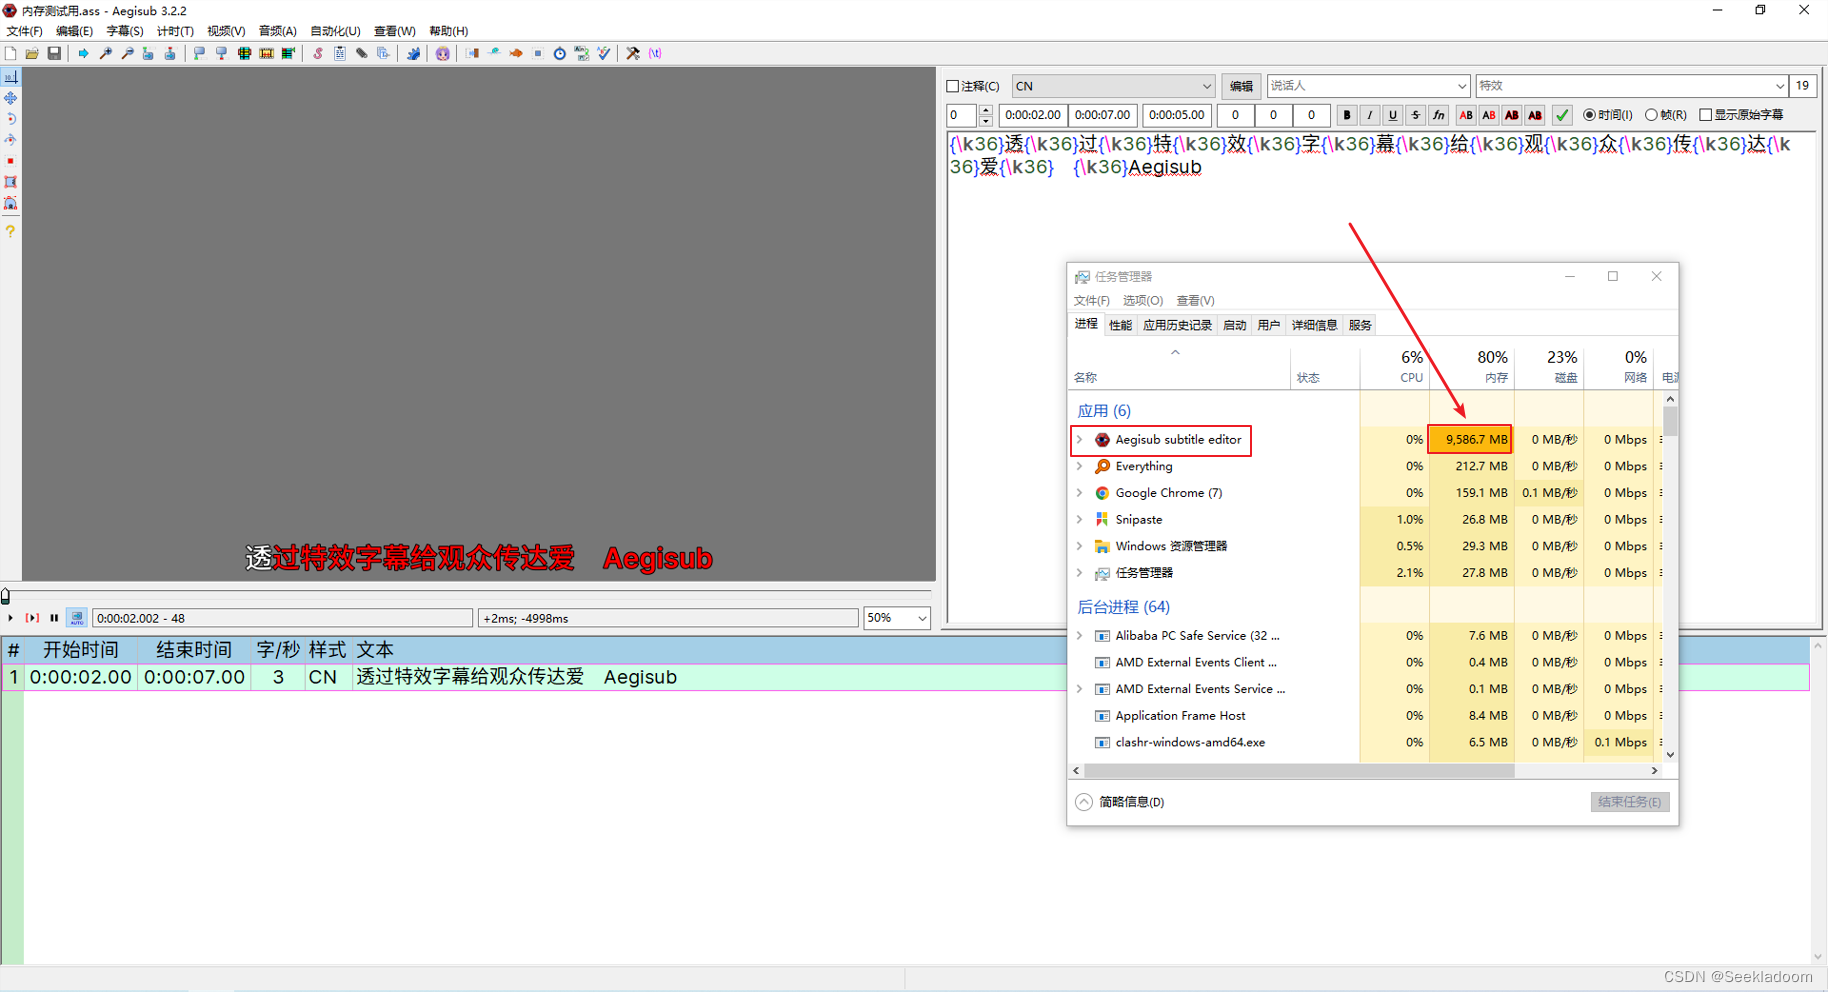The image size is (1828, 992).
Task: Open visual typesetting help question mark
Action: tap(10, 231)
